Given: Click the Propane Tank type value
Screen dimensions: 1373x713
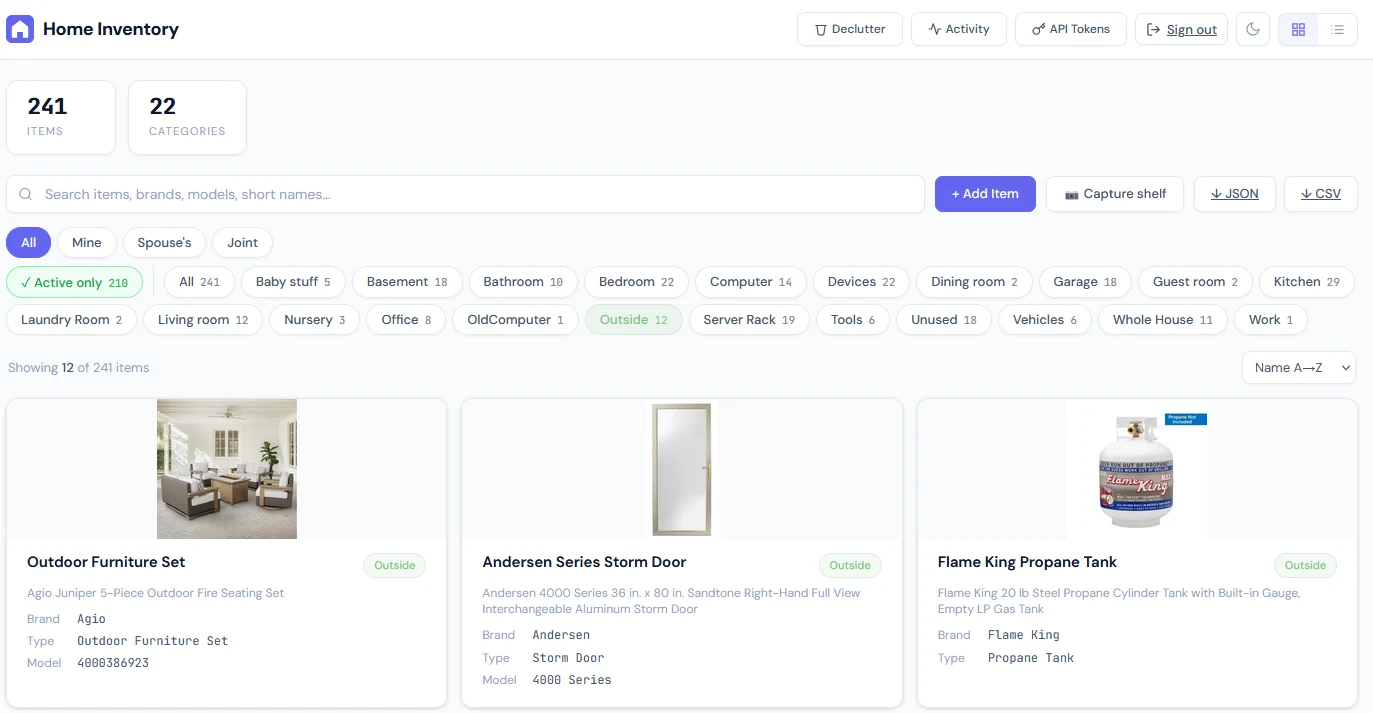Looking at the screenshot, I should click(x=1031, y=658).
